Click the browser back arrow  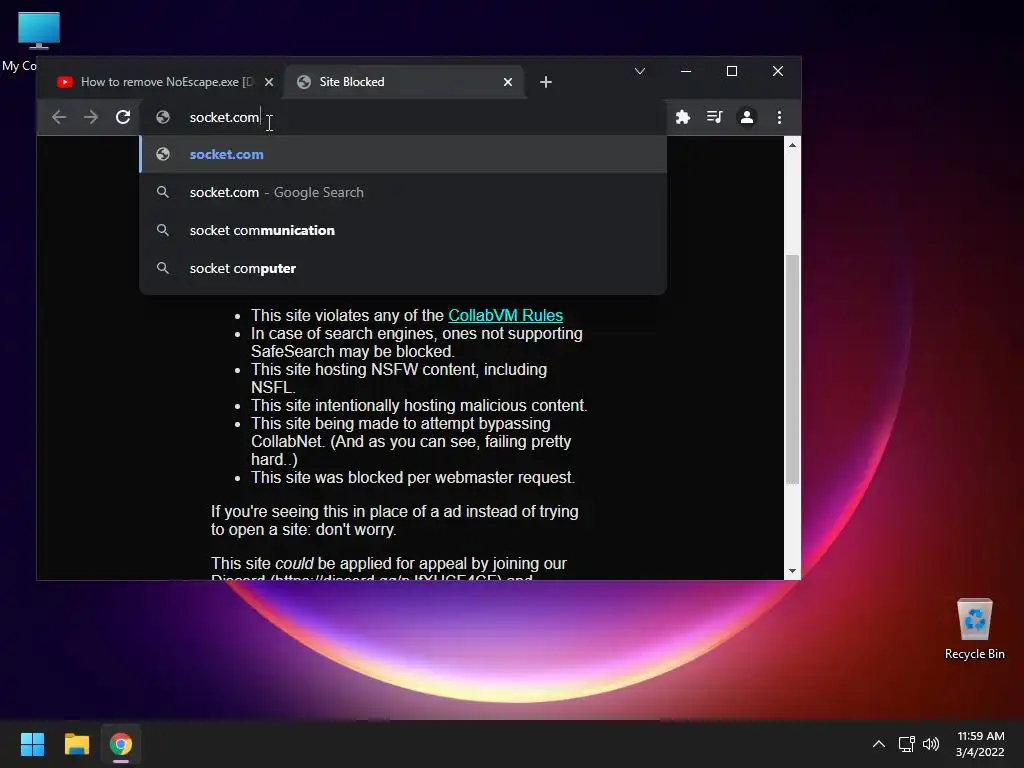click(59, 118)
